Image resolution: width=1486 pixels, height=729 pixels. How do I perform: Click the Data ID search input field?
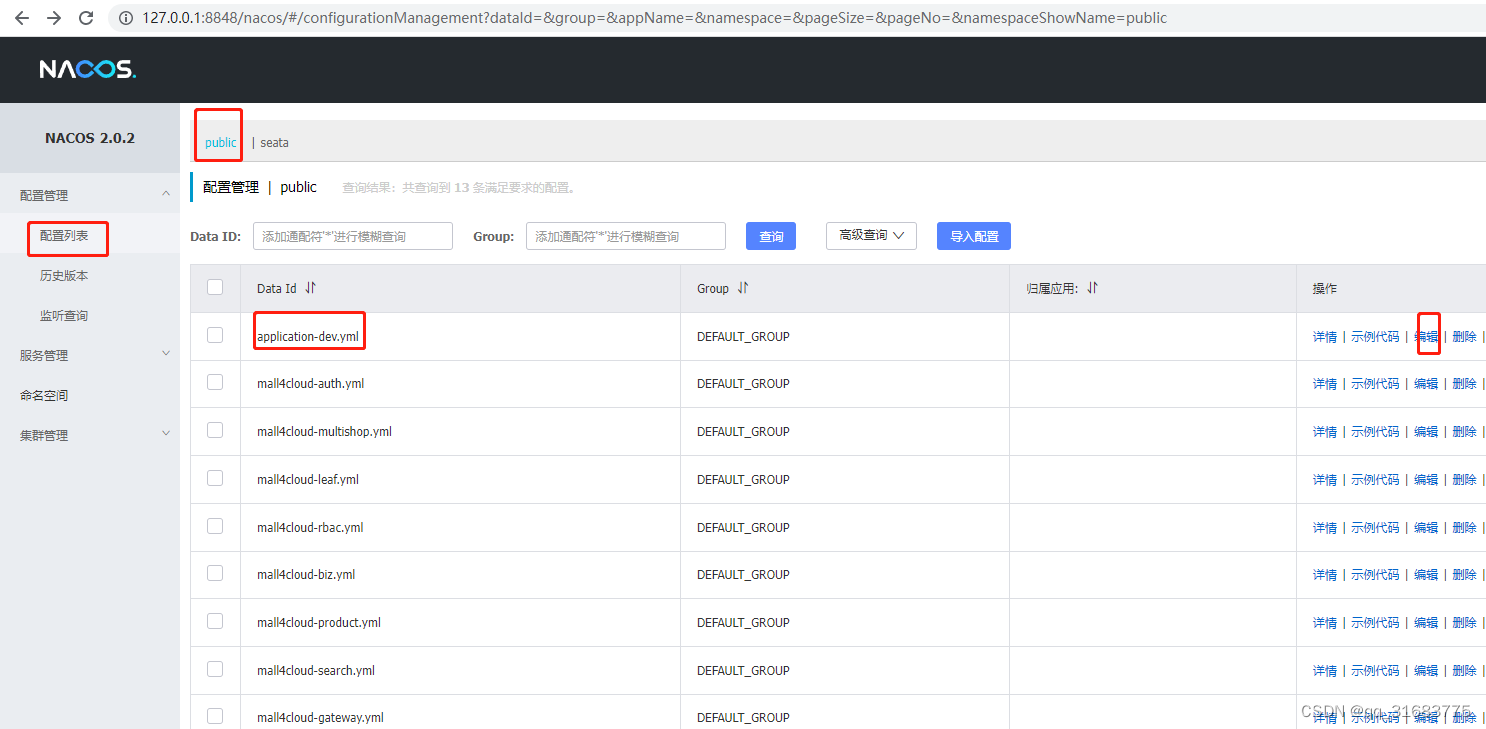(352, 236)
